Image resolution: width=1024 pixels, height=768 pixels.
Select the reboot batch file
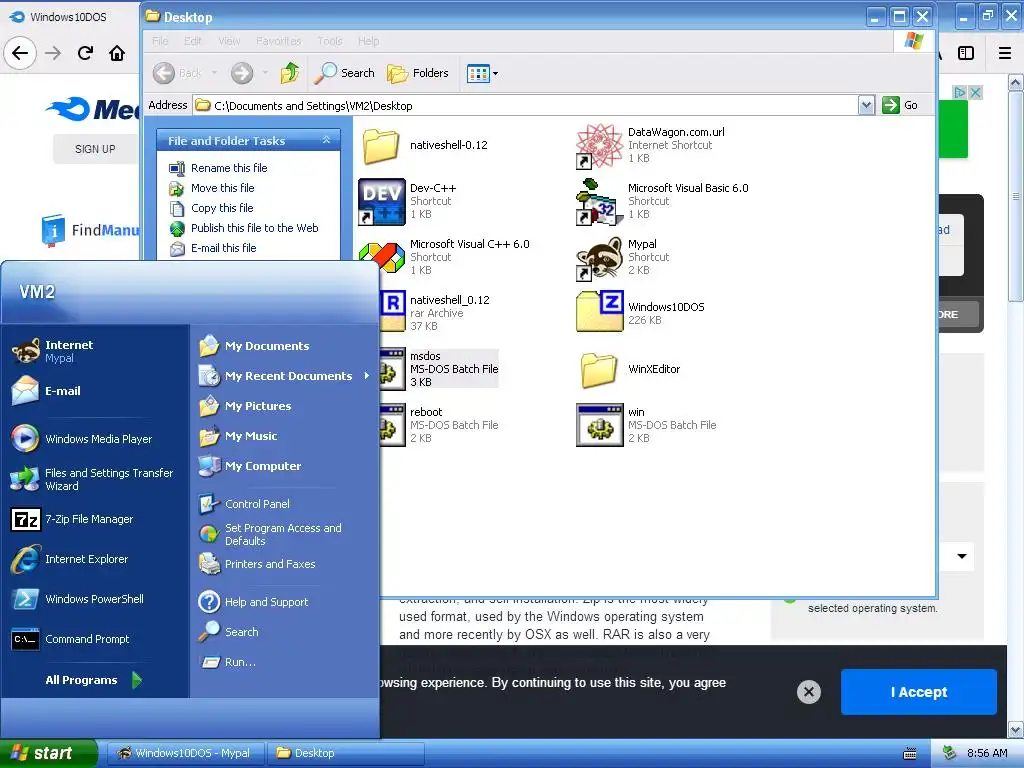440,425
